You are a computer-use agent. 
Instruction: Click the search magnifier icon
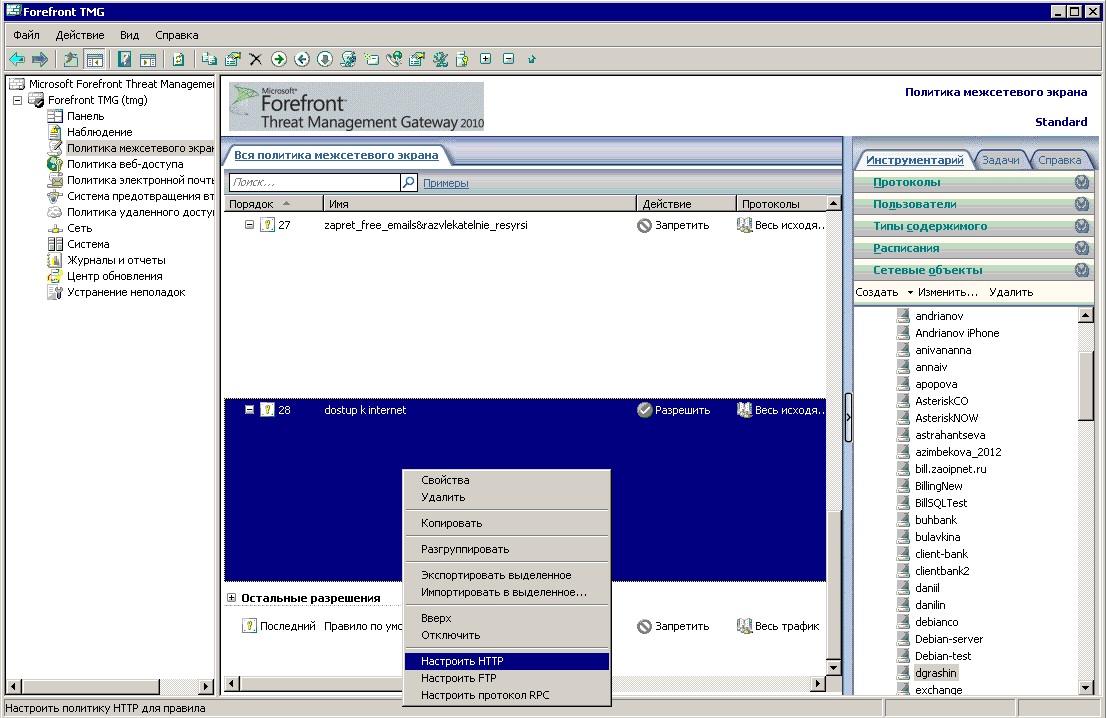click(x=408, y=183)
